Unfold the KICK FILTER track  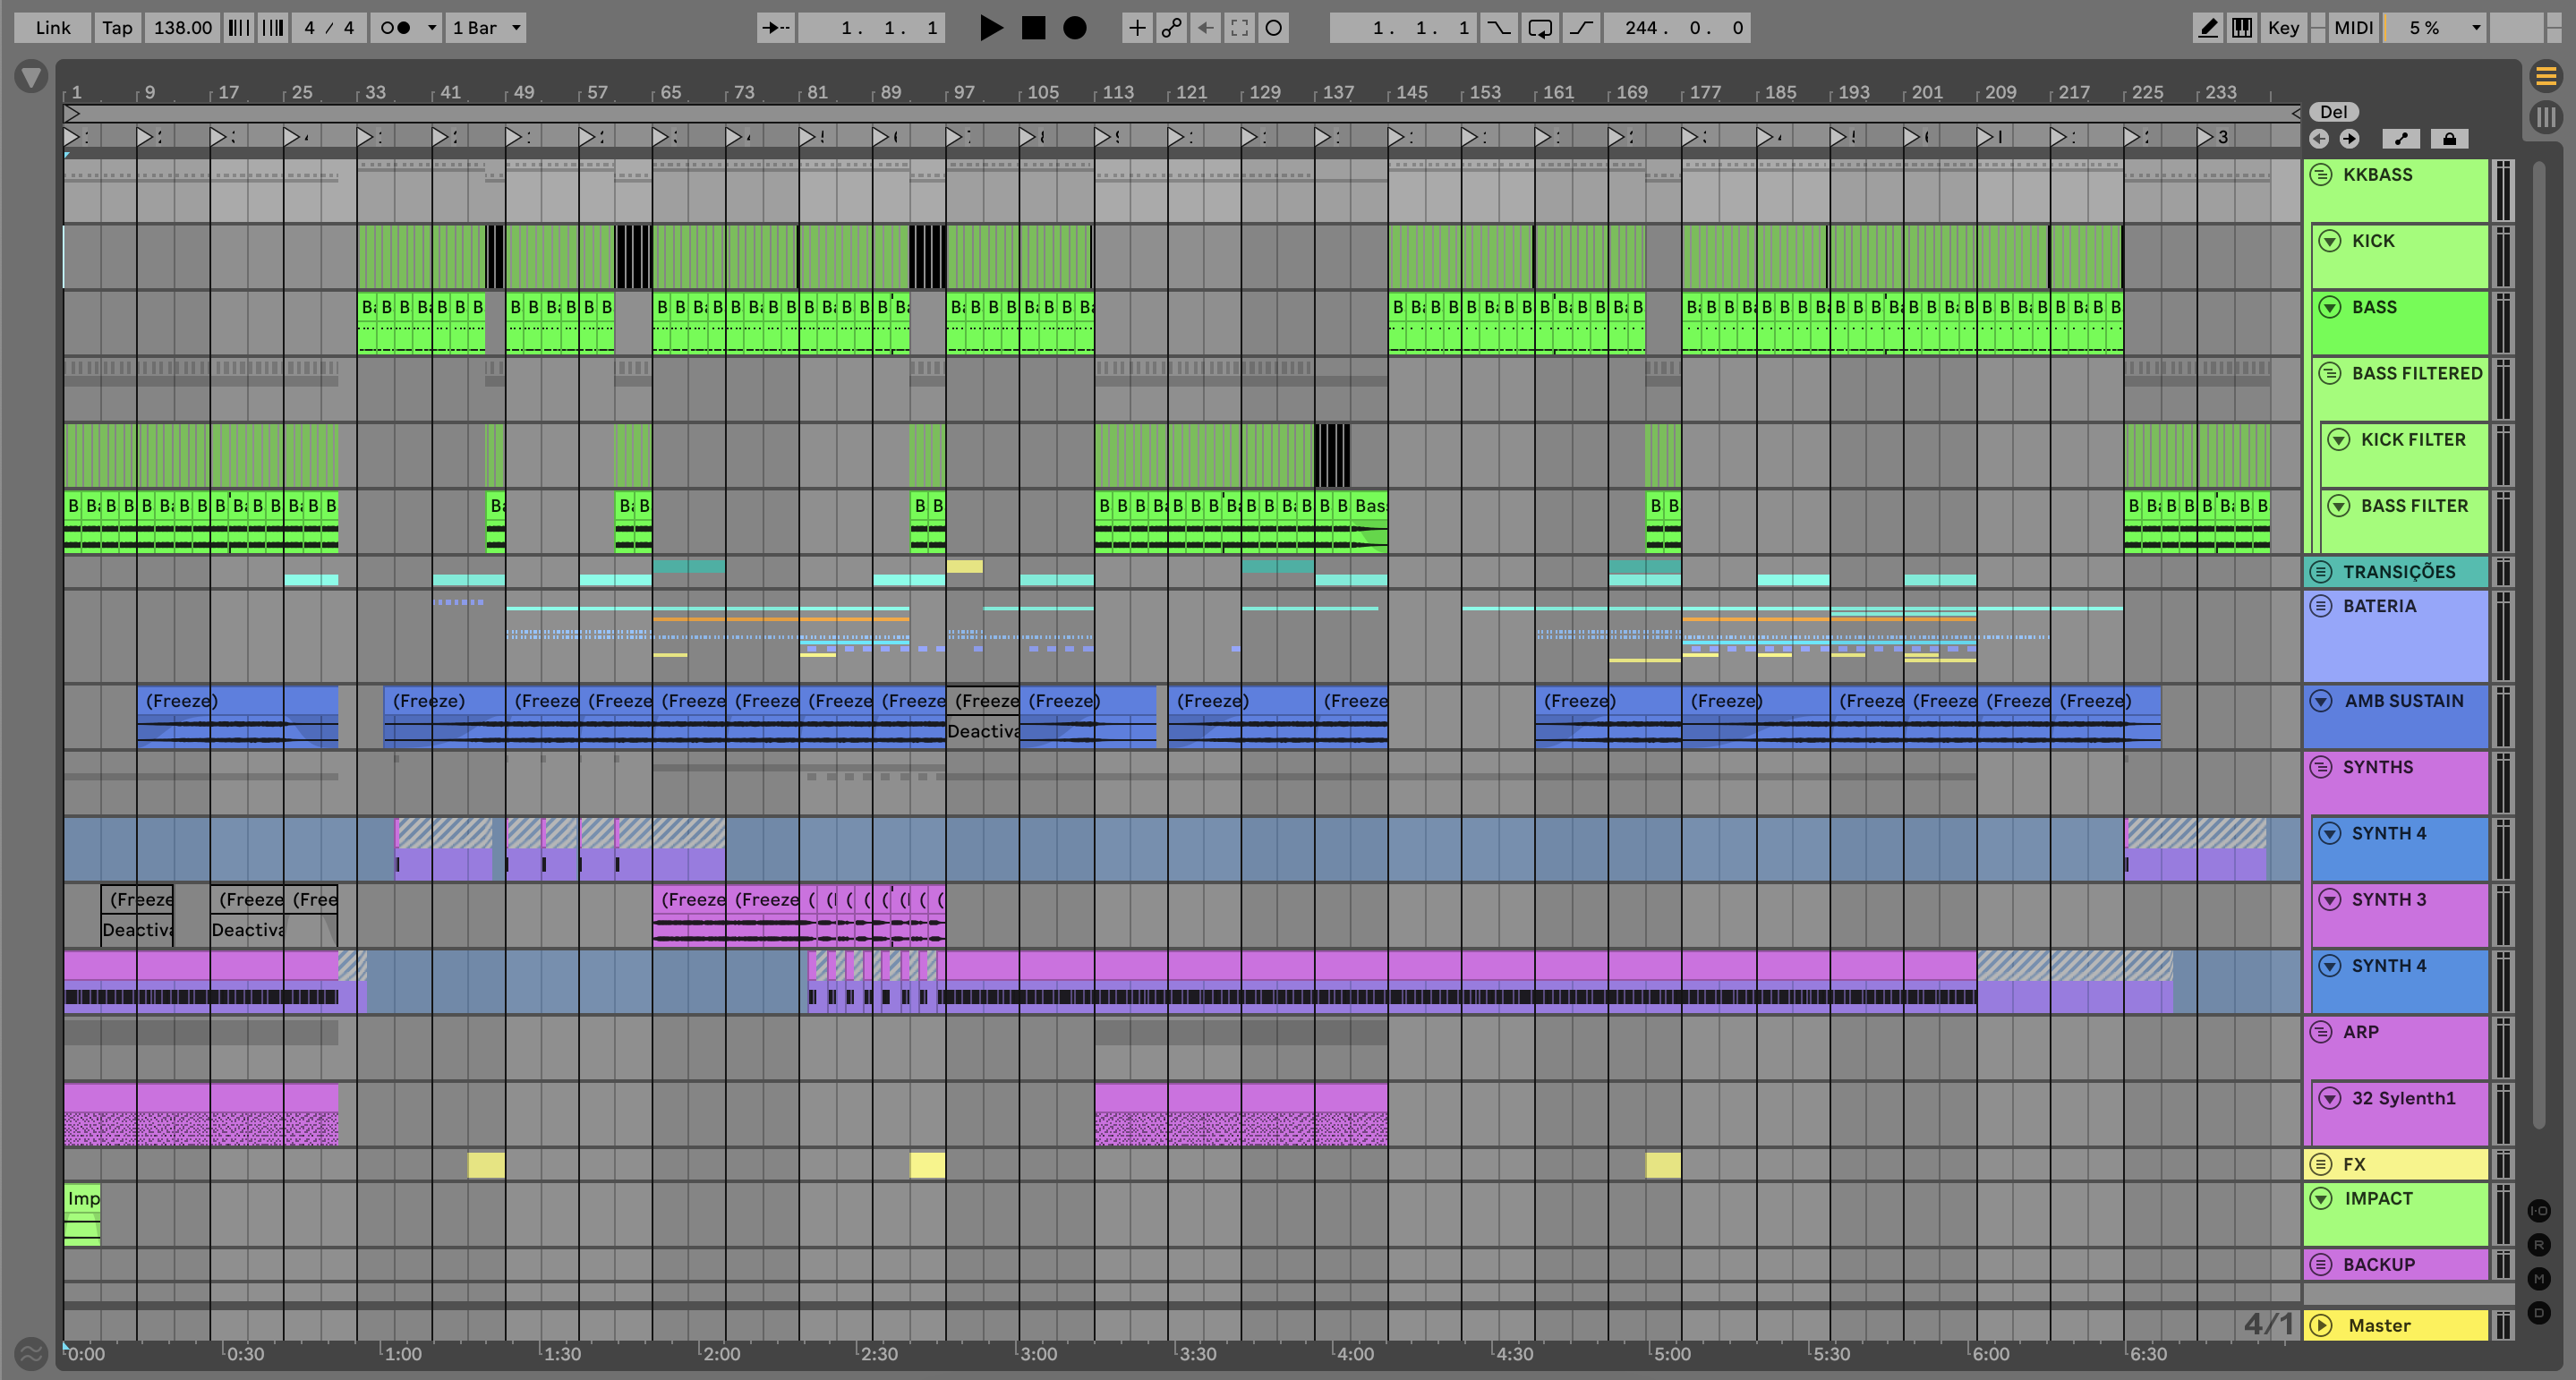pos(2338,439)
